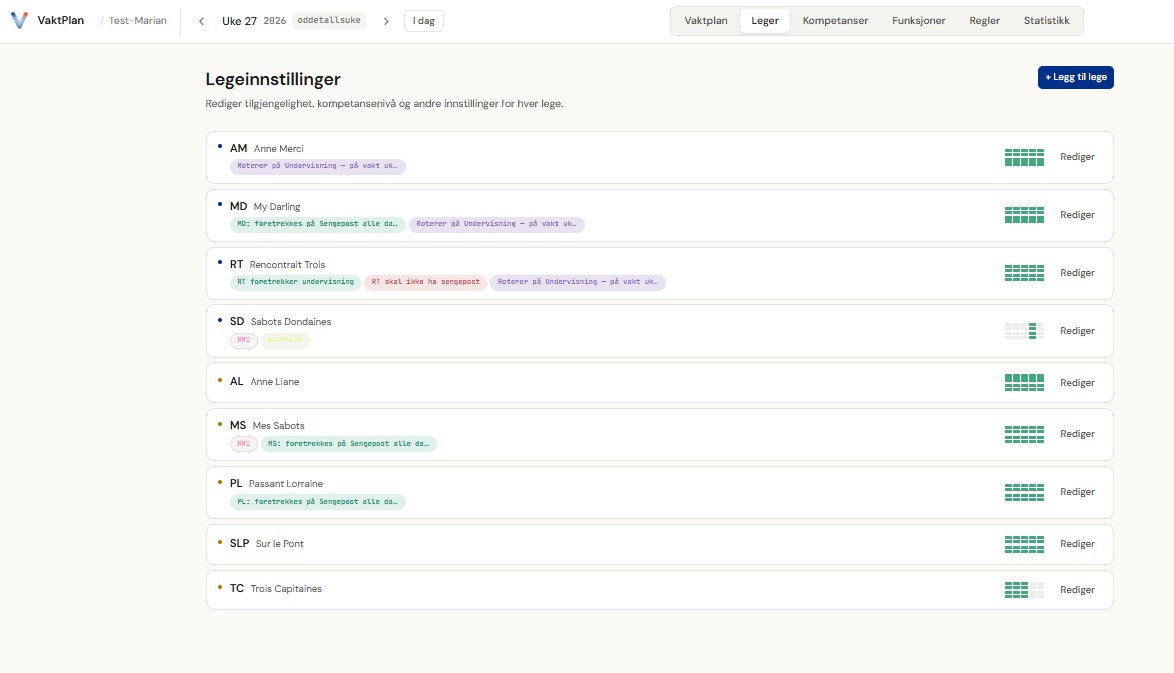
Task: Click Rediger for Mes Sabots
Action: tap(1077, 434)
